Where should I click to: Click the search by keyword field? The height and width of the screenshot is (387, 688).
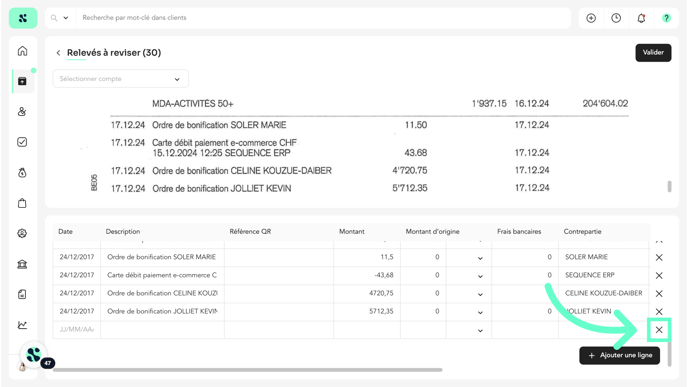[x=323, y=18]
